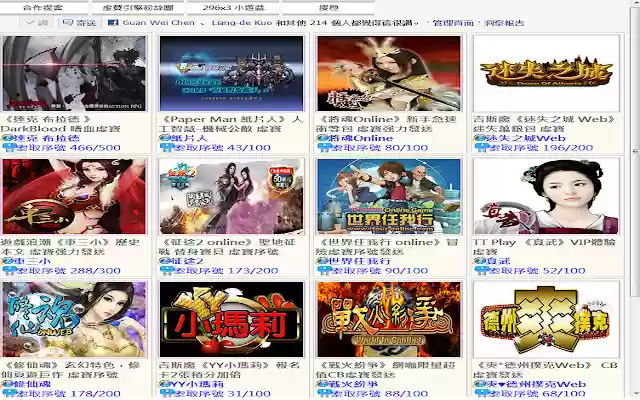The height and width of the screenshot is (400, 640).
Task: Open Liang-de Kuo's profile link
Action: tap(242, 23)
